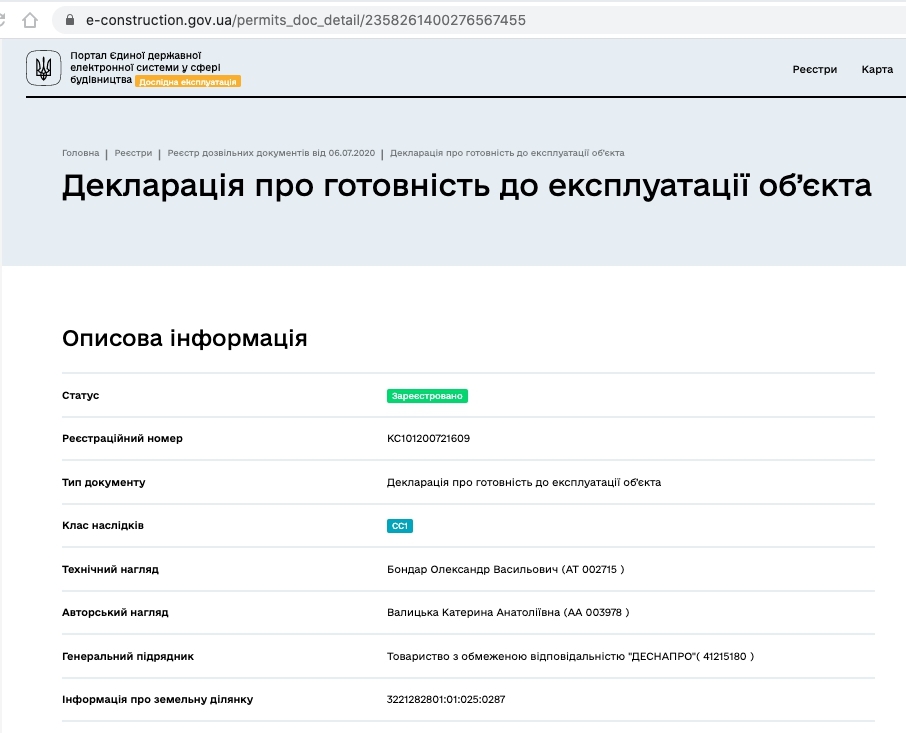
Task: Click the browser home icon
Action: click(30, 20)
